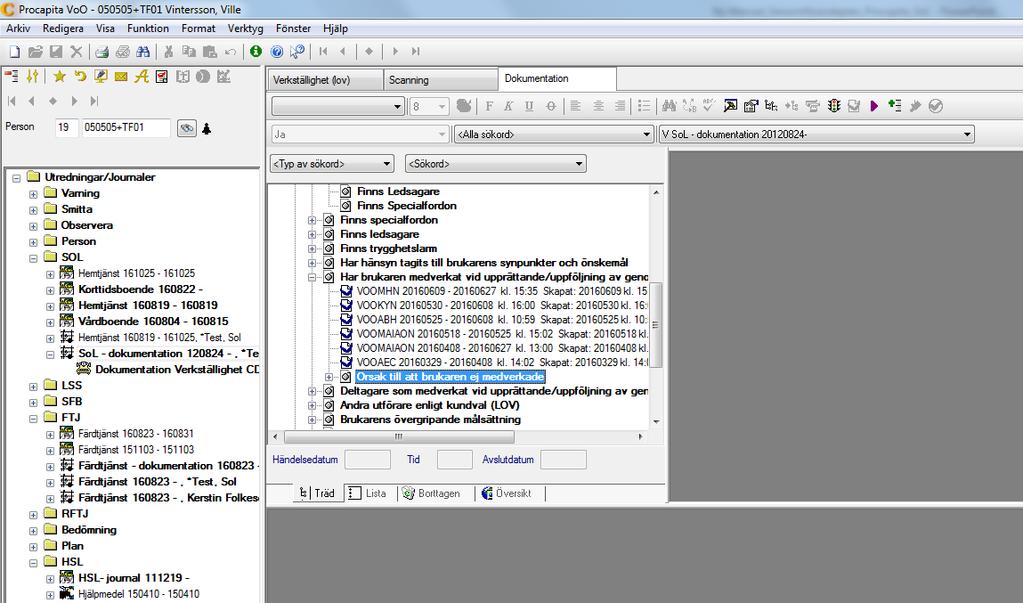
Task: Open the Funktion menu
Action: pos(148,28)
